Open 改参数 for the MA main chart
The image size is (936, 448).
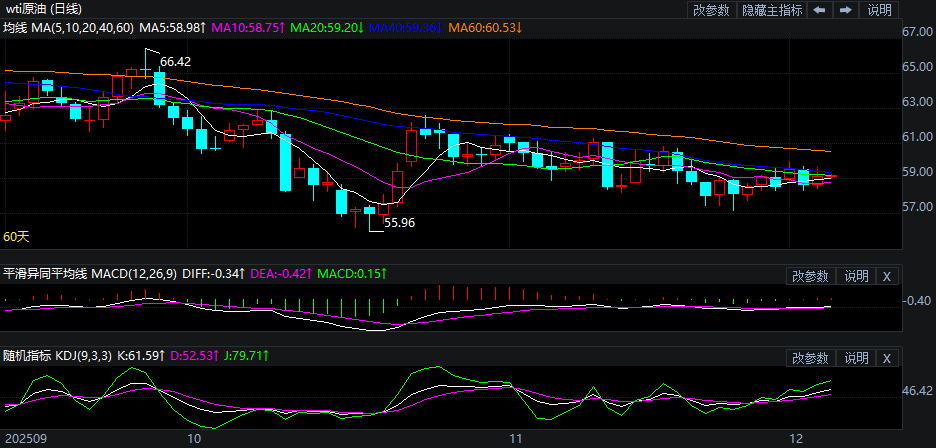tap(711, 10)
